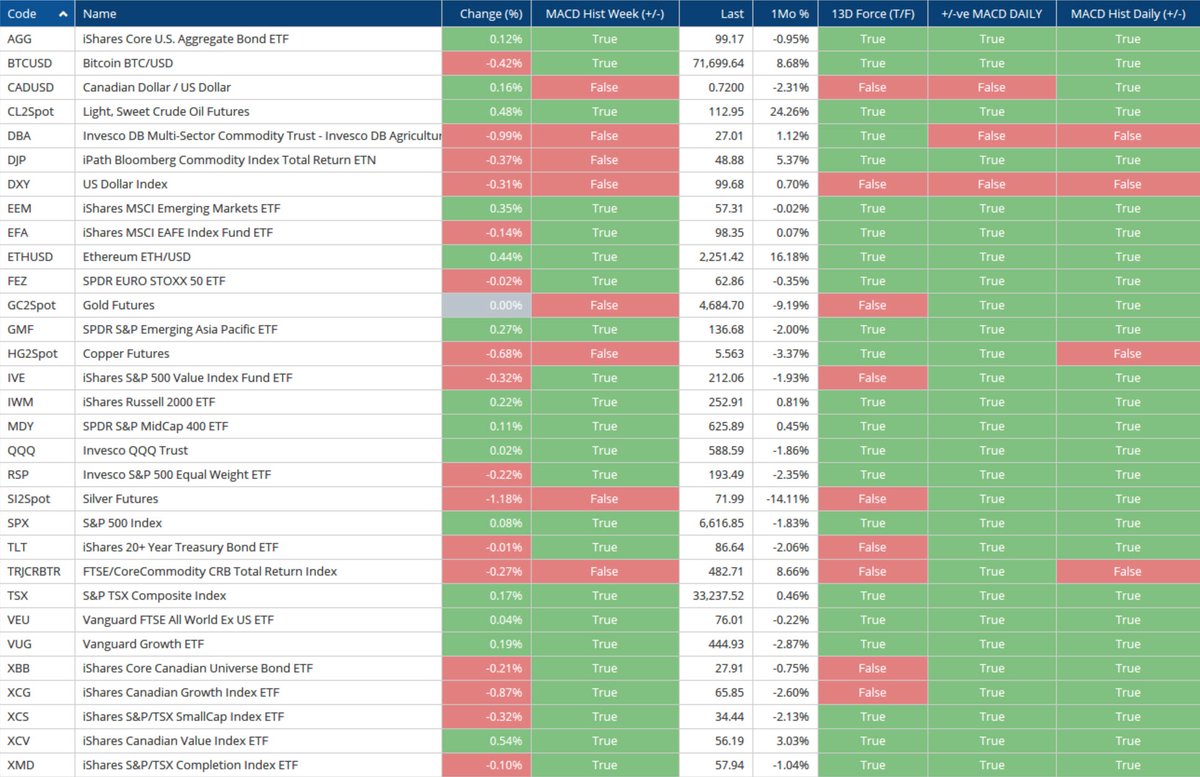Click MACD Hist Week False for CADUSD
This screenshot has height=777, width=1200.
coord(605,87)
